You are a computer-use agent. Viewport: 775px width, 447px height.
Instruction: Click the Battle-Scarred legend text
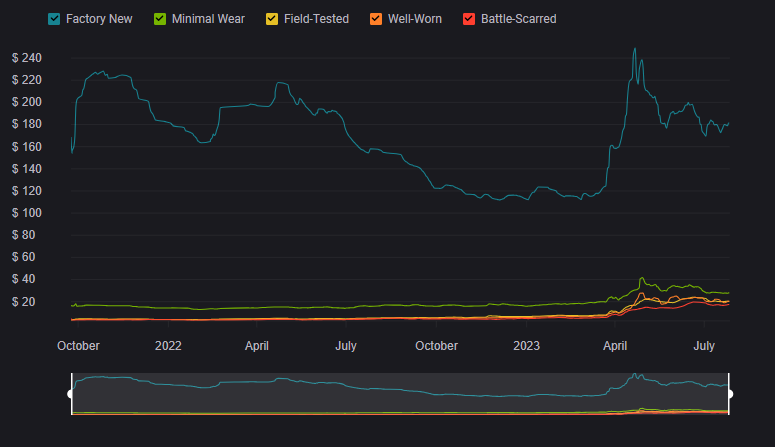pyautogui.click(x=518, y=19)
